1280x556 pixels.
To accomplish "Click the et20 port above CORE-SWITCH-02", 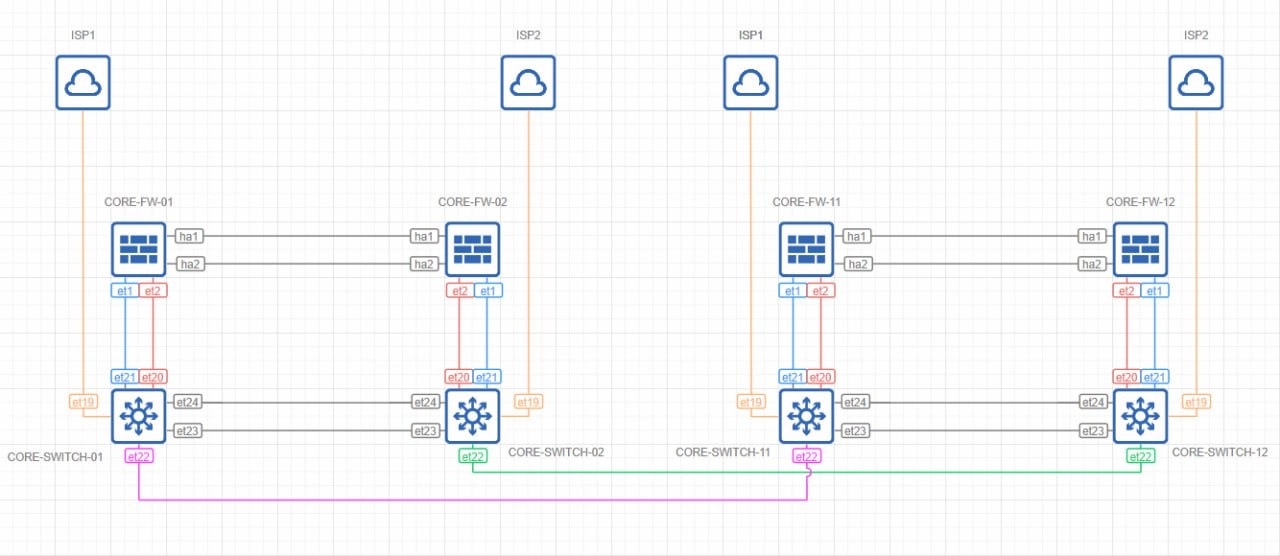I will click(x=459, y=377).
